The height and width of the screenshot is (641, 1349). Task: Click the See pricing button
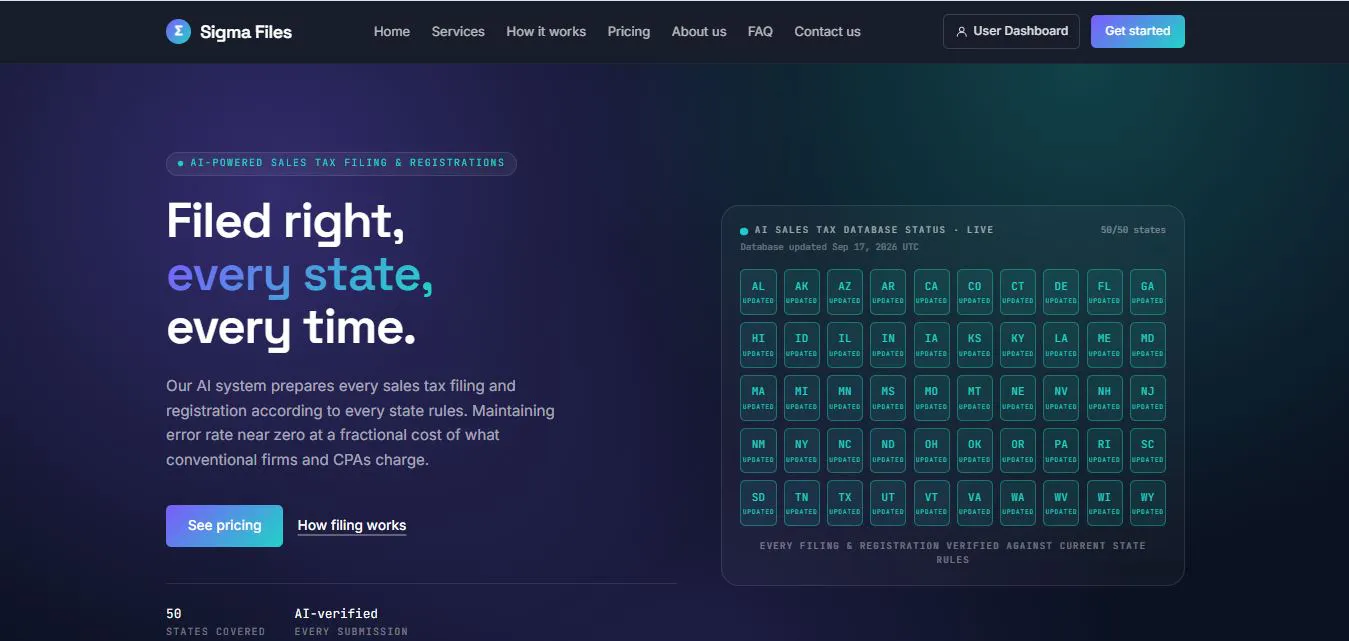point(224,526)
